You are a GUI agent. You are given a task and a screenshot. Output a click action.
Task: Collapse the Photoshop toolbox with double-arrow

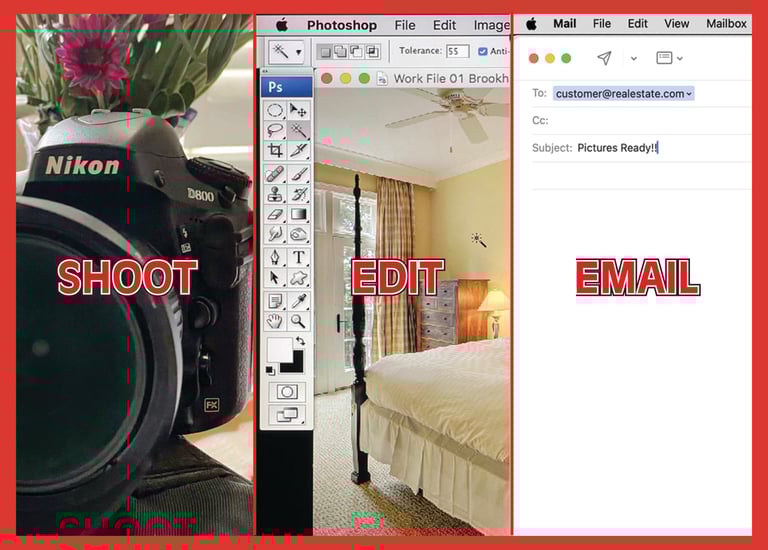(265, 72)
